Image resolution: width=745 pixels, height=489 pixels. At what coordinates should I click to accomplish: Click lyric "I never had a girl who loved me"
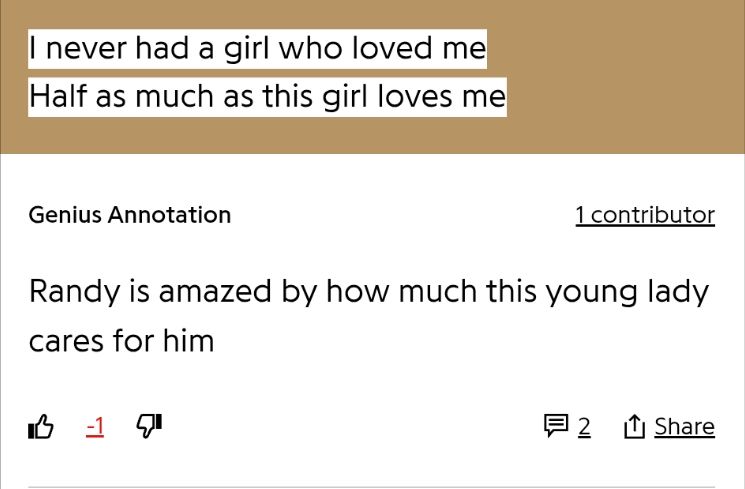pyautogui.click(x=258, y=49)
